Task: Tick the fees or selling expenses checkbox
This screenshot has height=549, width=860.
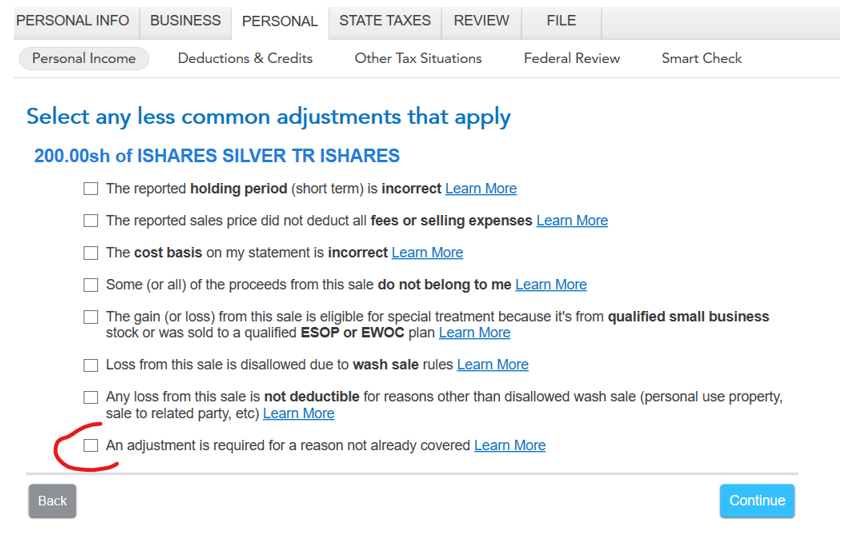Action: (91, 221)
